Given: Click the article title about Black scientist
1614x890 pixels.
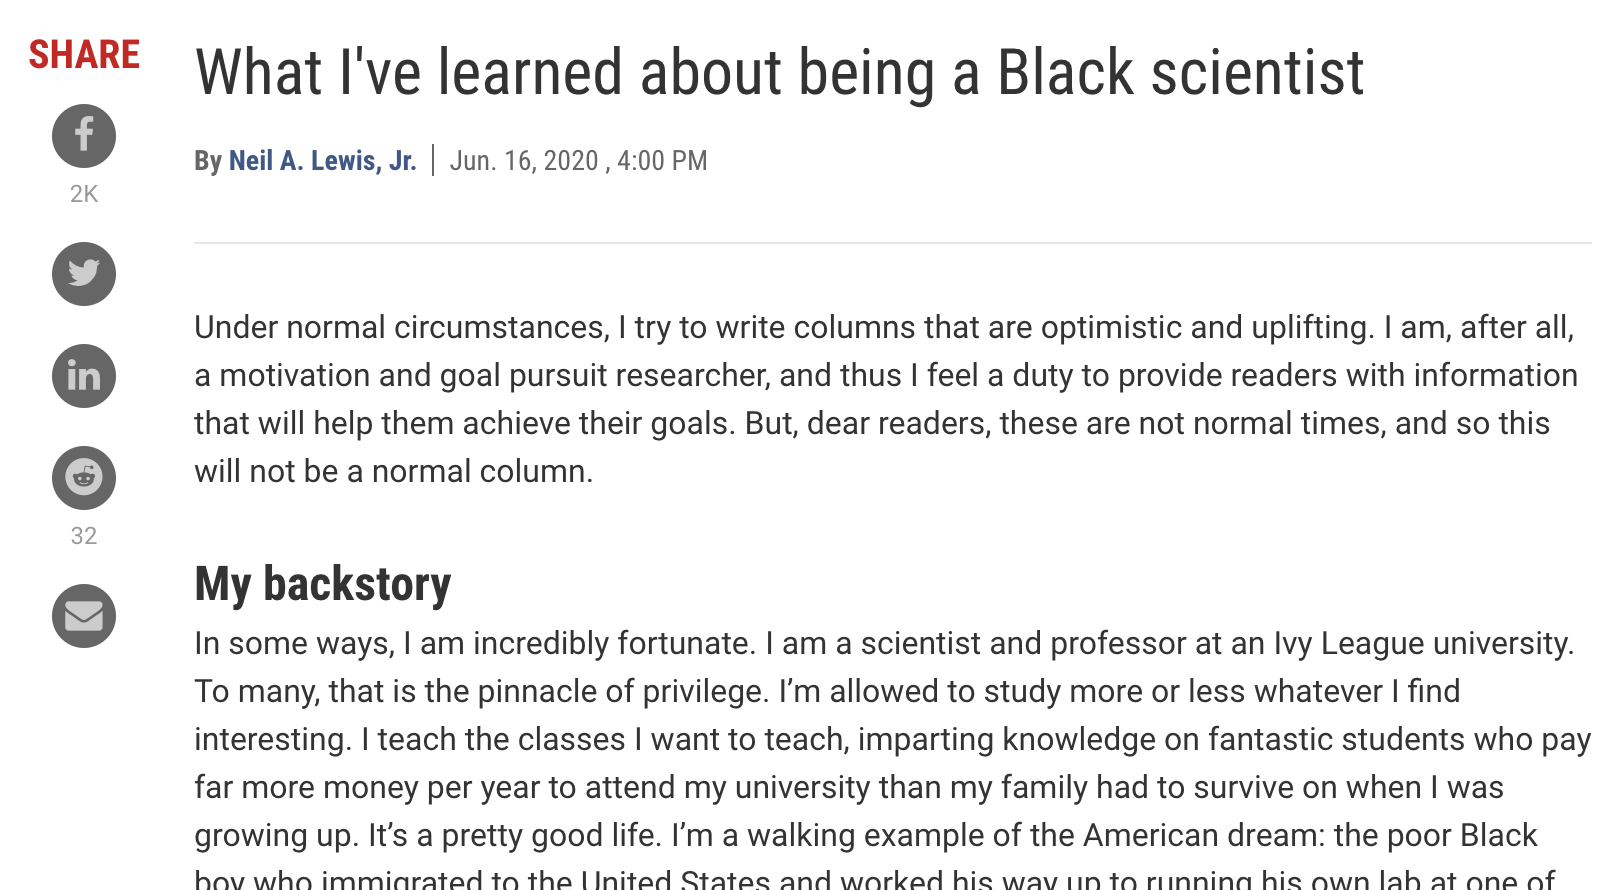Looking at the screenshot, I should pyautogui.click(x=779, y=73).
